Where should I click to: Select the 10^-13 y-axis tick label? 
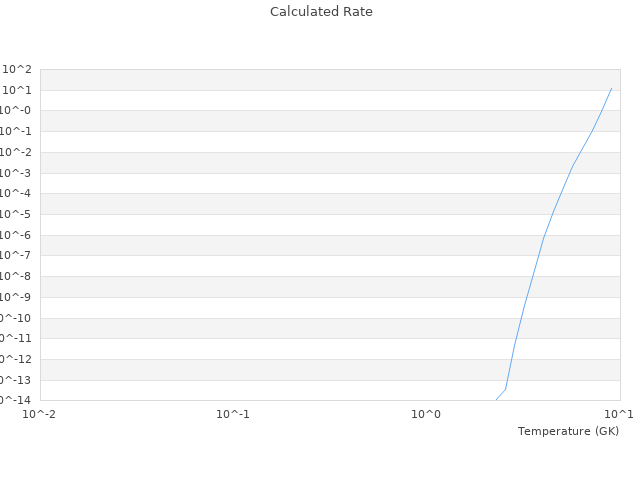pyautogui.click(x=14, y=380)
